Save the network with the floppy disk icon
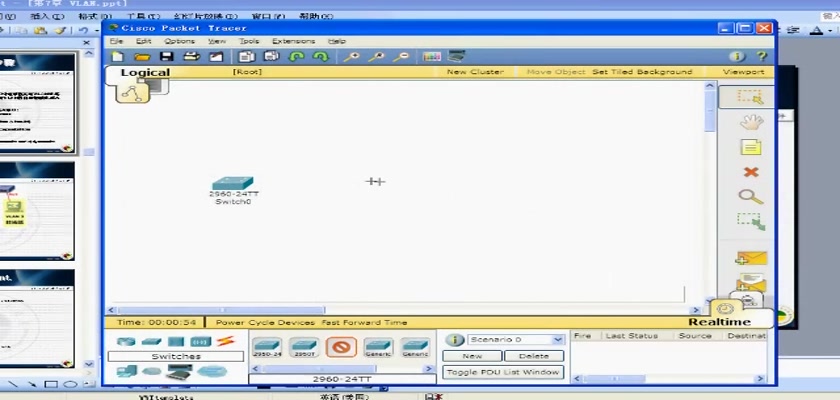This screenshot has height=400, width=840. click(x=167, y=56)
